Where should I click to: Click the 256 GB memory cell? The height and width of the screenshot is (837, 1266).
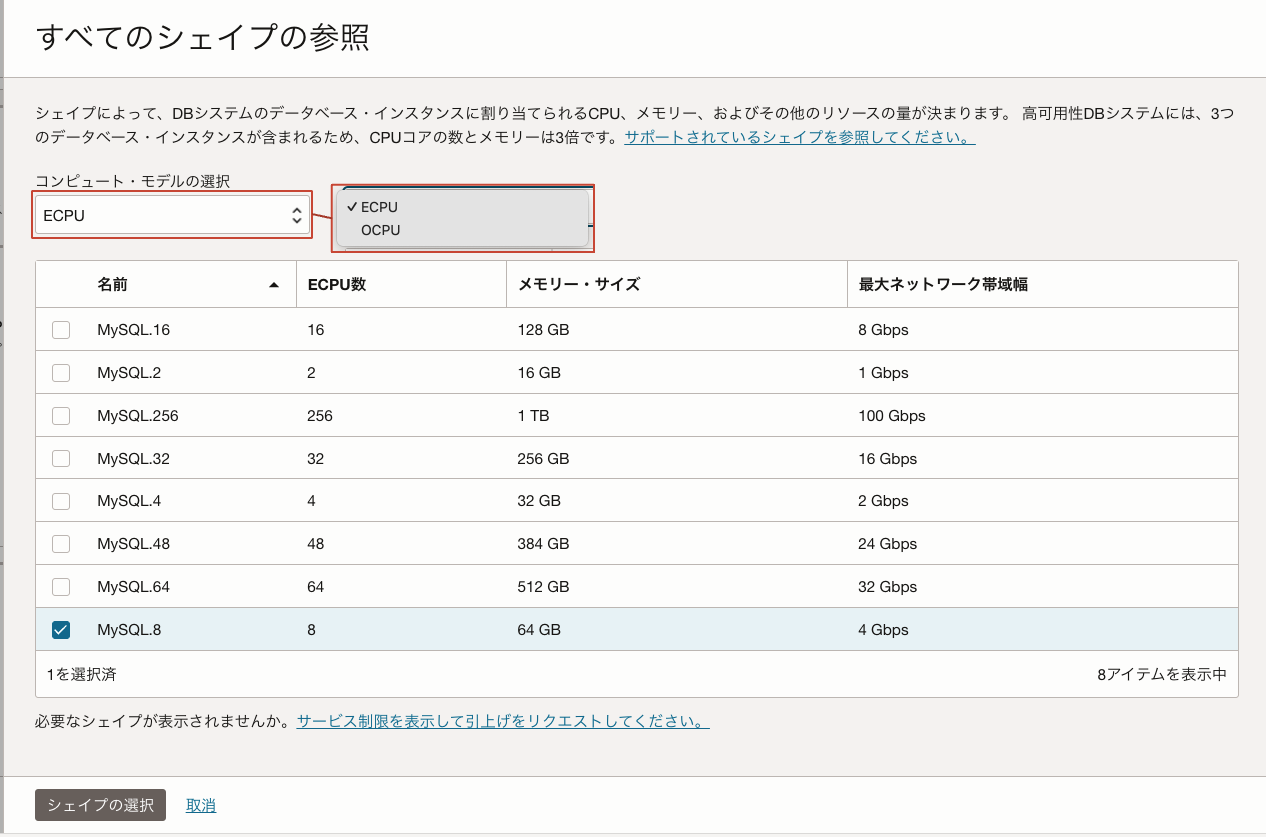[x=543, y=458]
